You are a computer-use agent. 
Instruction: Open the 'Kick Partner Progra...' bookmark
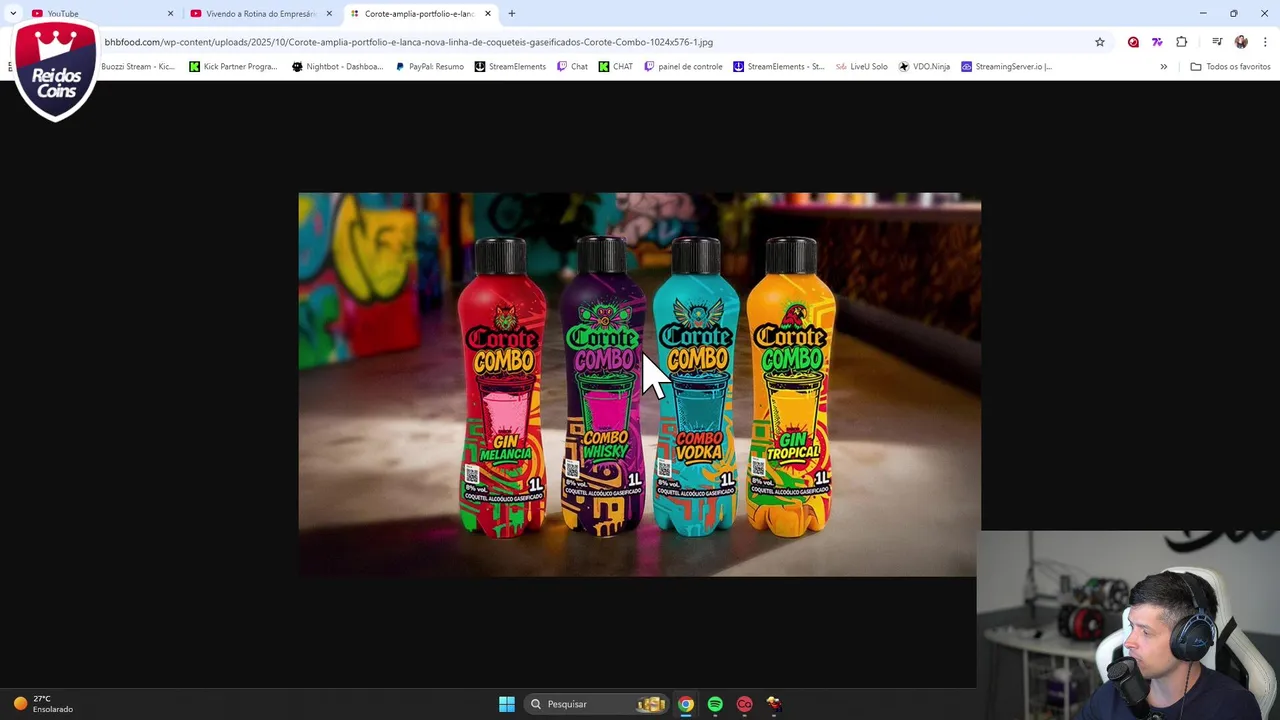click(x=233, y=66)
